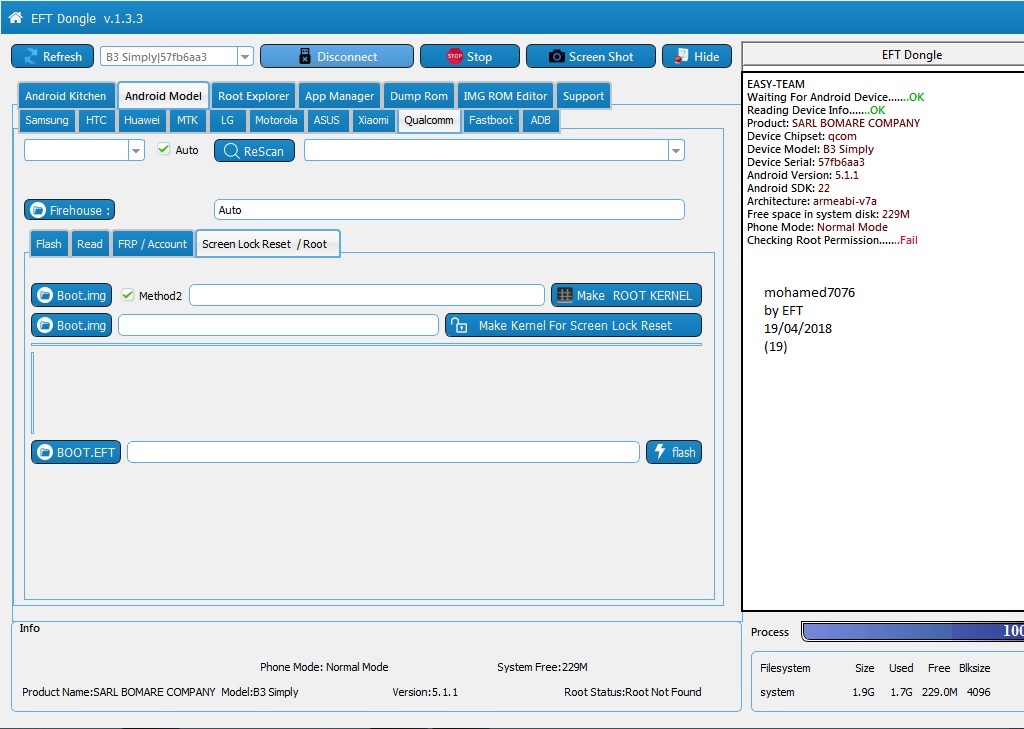
Task: Click the BOOT.EFT file path field
Action: (x=383, y=451)
